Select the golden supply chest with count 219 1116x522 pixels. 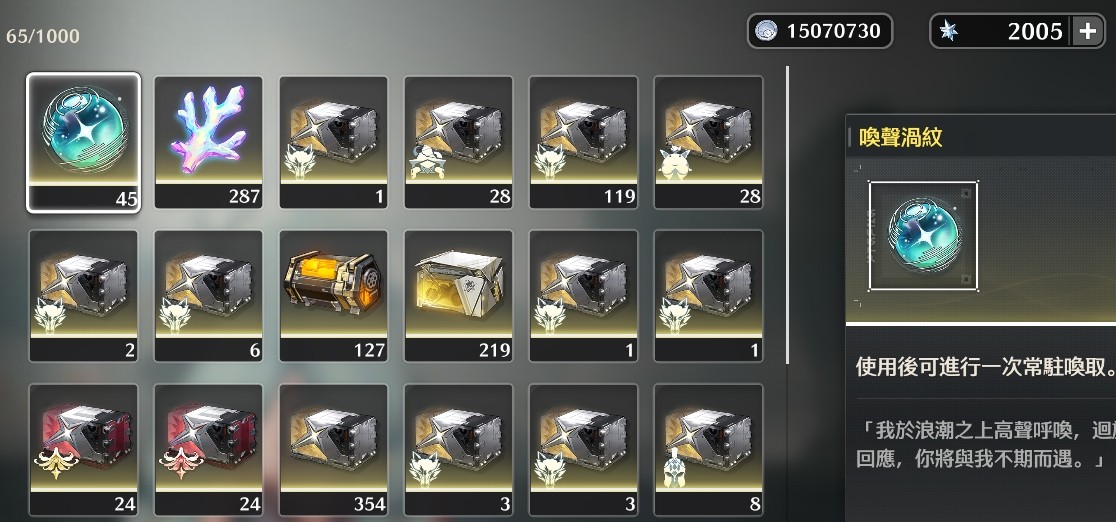(459, 296)
